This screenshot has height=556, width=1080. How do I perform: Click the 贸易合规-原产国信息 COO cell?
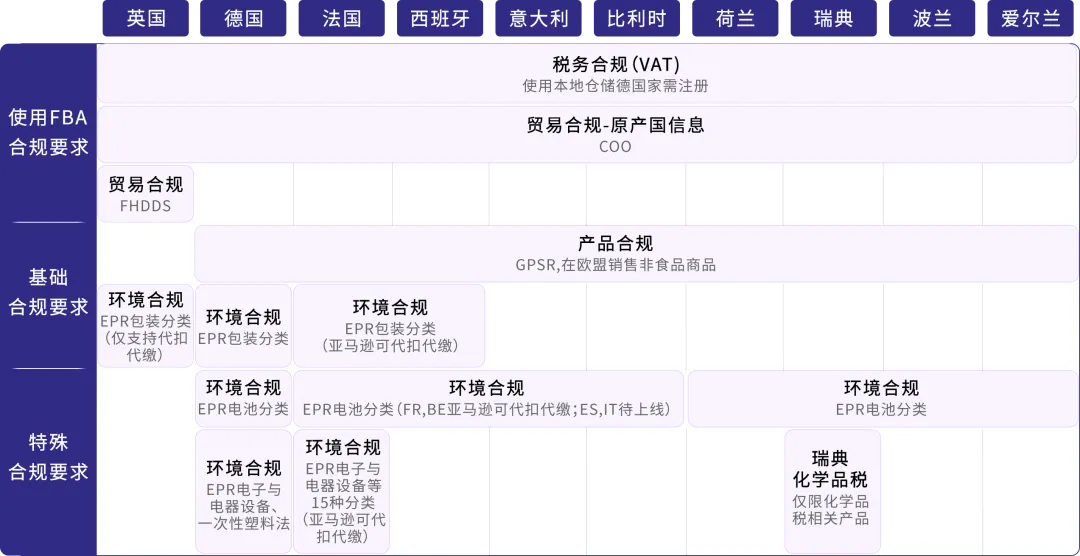tap(588, 135)
